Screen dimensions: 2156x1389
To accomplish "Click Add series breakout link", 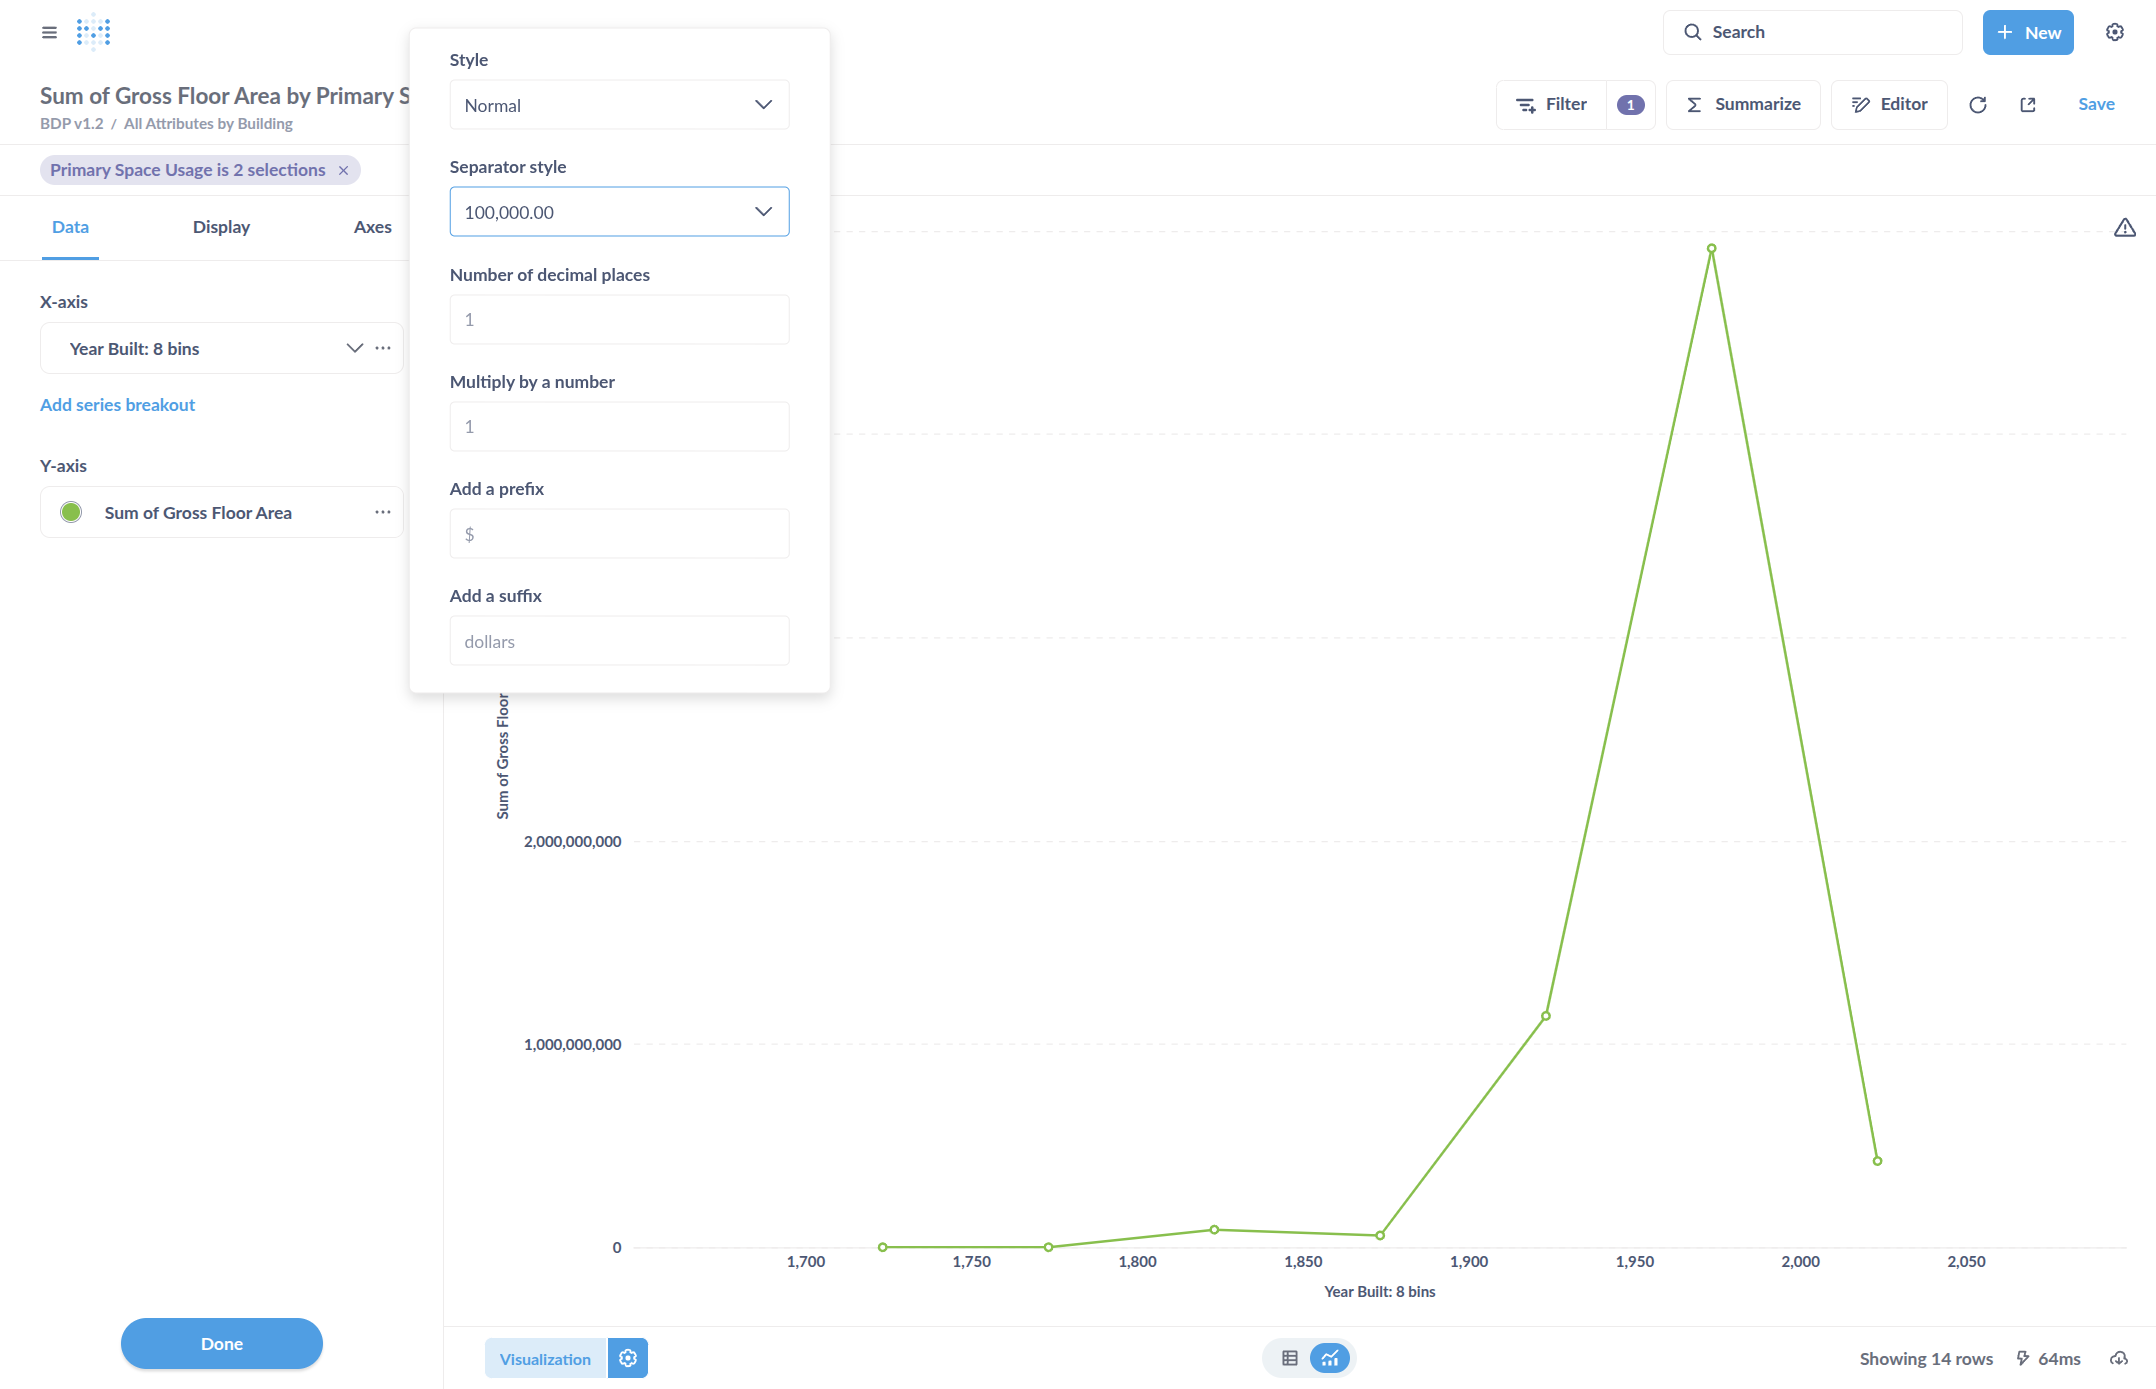I will pos(117,405).
